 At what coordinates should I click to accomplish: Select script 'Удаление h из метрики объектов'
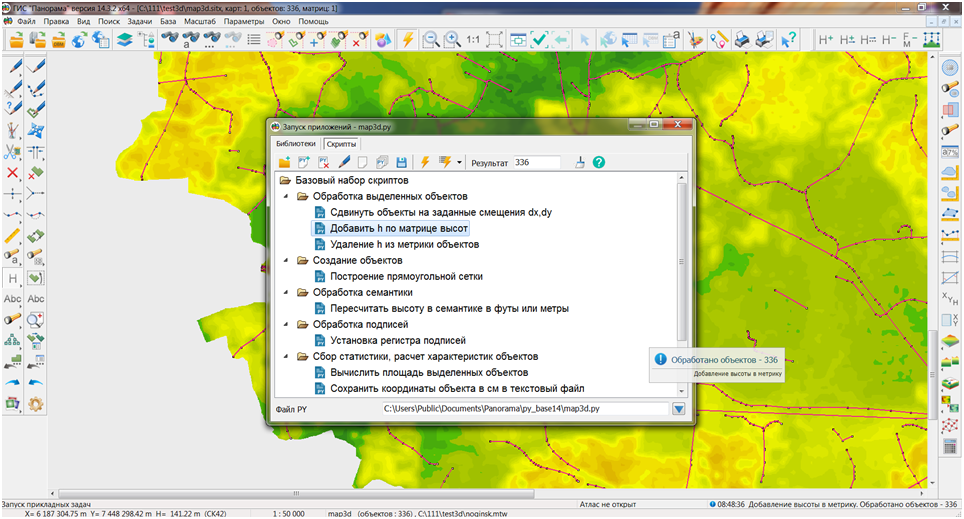click(405, 244)
